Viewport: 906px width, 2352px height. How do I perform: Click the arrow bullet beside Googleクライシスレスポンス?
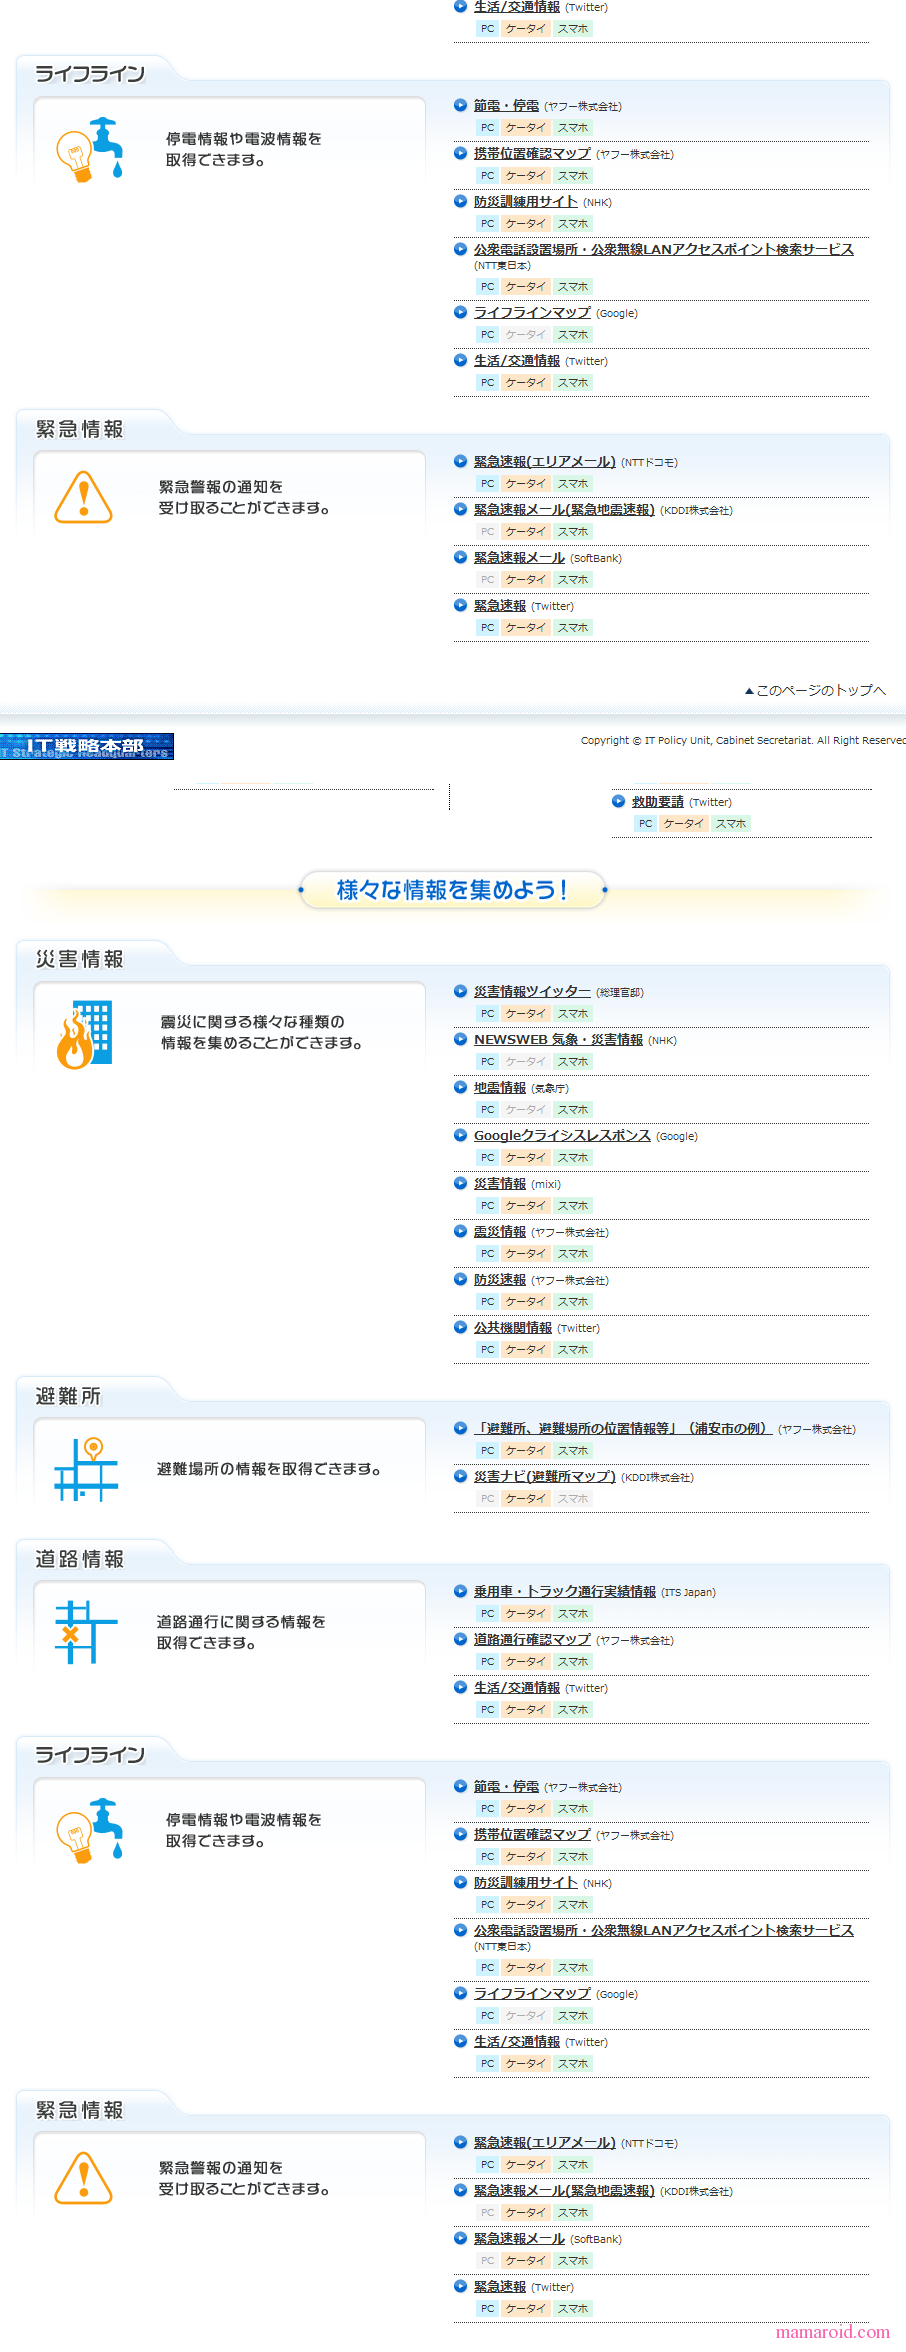[x=461, y=1135]
